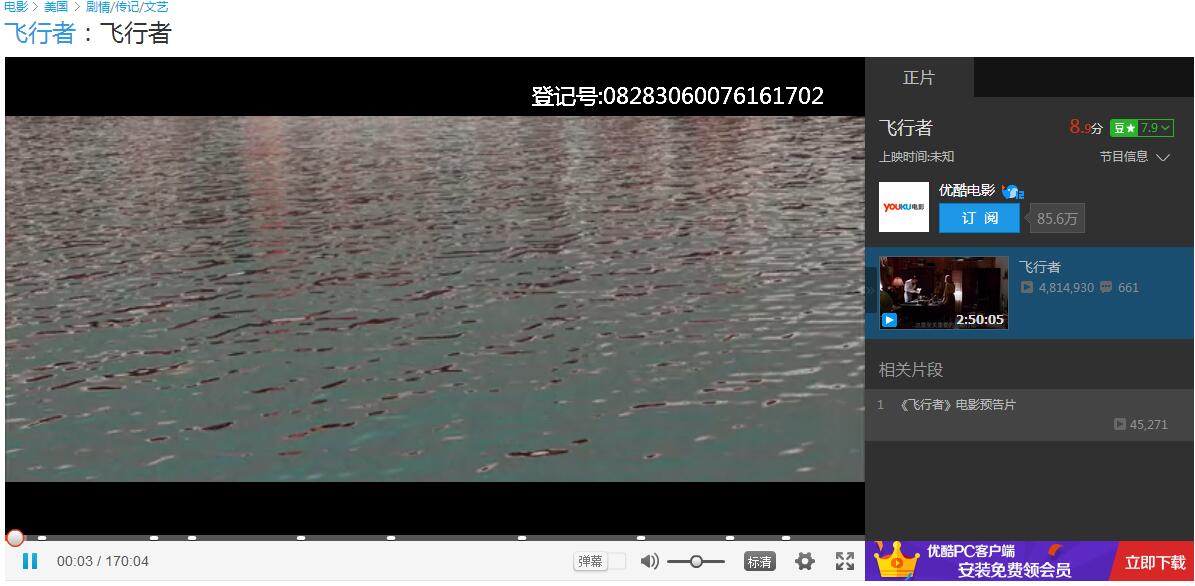Image resolution: width=1195 pixels, height=586 pixels.
Task: Click the 订阅 subscribe button
Action: pos(978,218)
